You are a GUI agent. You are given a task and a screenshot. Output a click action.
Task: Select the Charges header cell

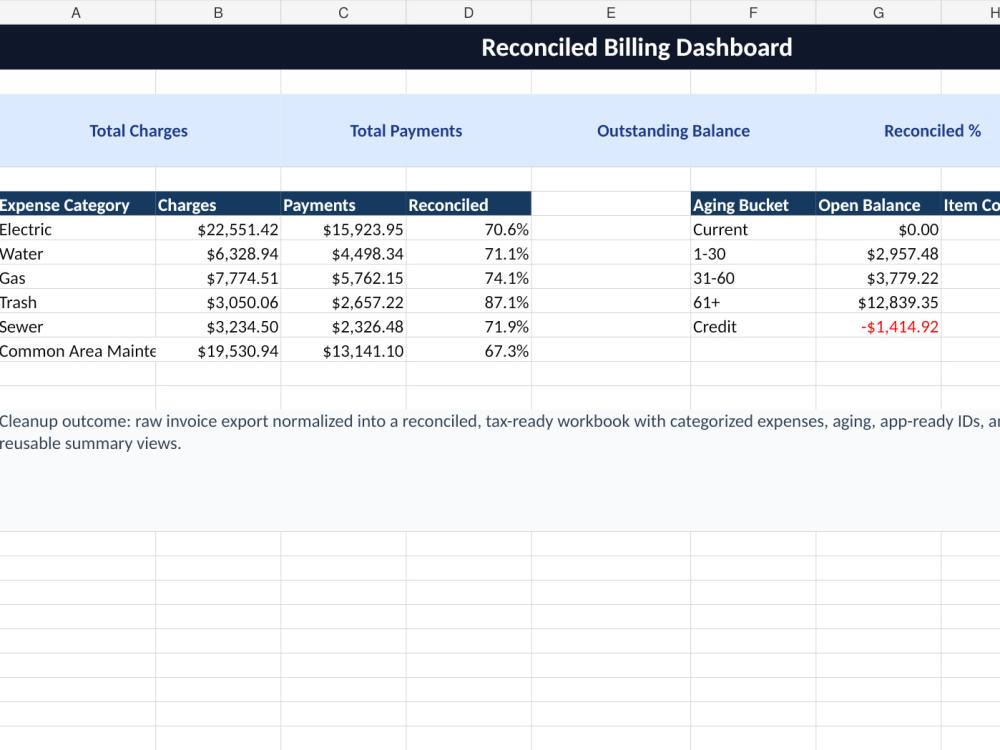click(218, 204)
